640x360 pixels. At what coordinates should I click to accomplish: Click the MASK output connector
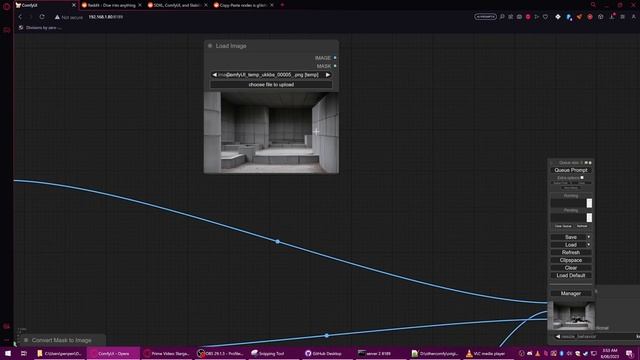coord(335,66)
